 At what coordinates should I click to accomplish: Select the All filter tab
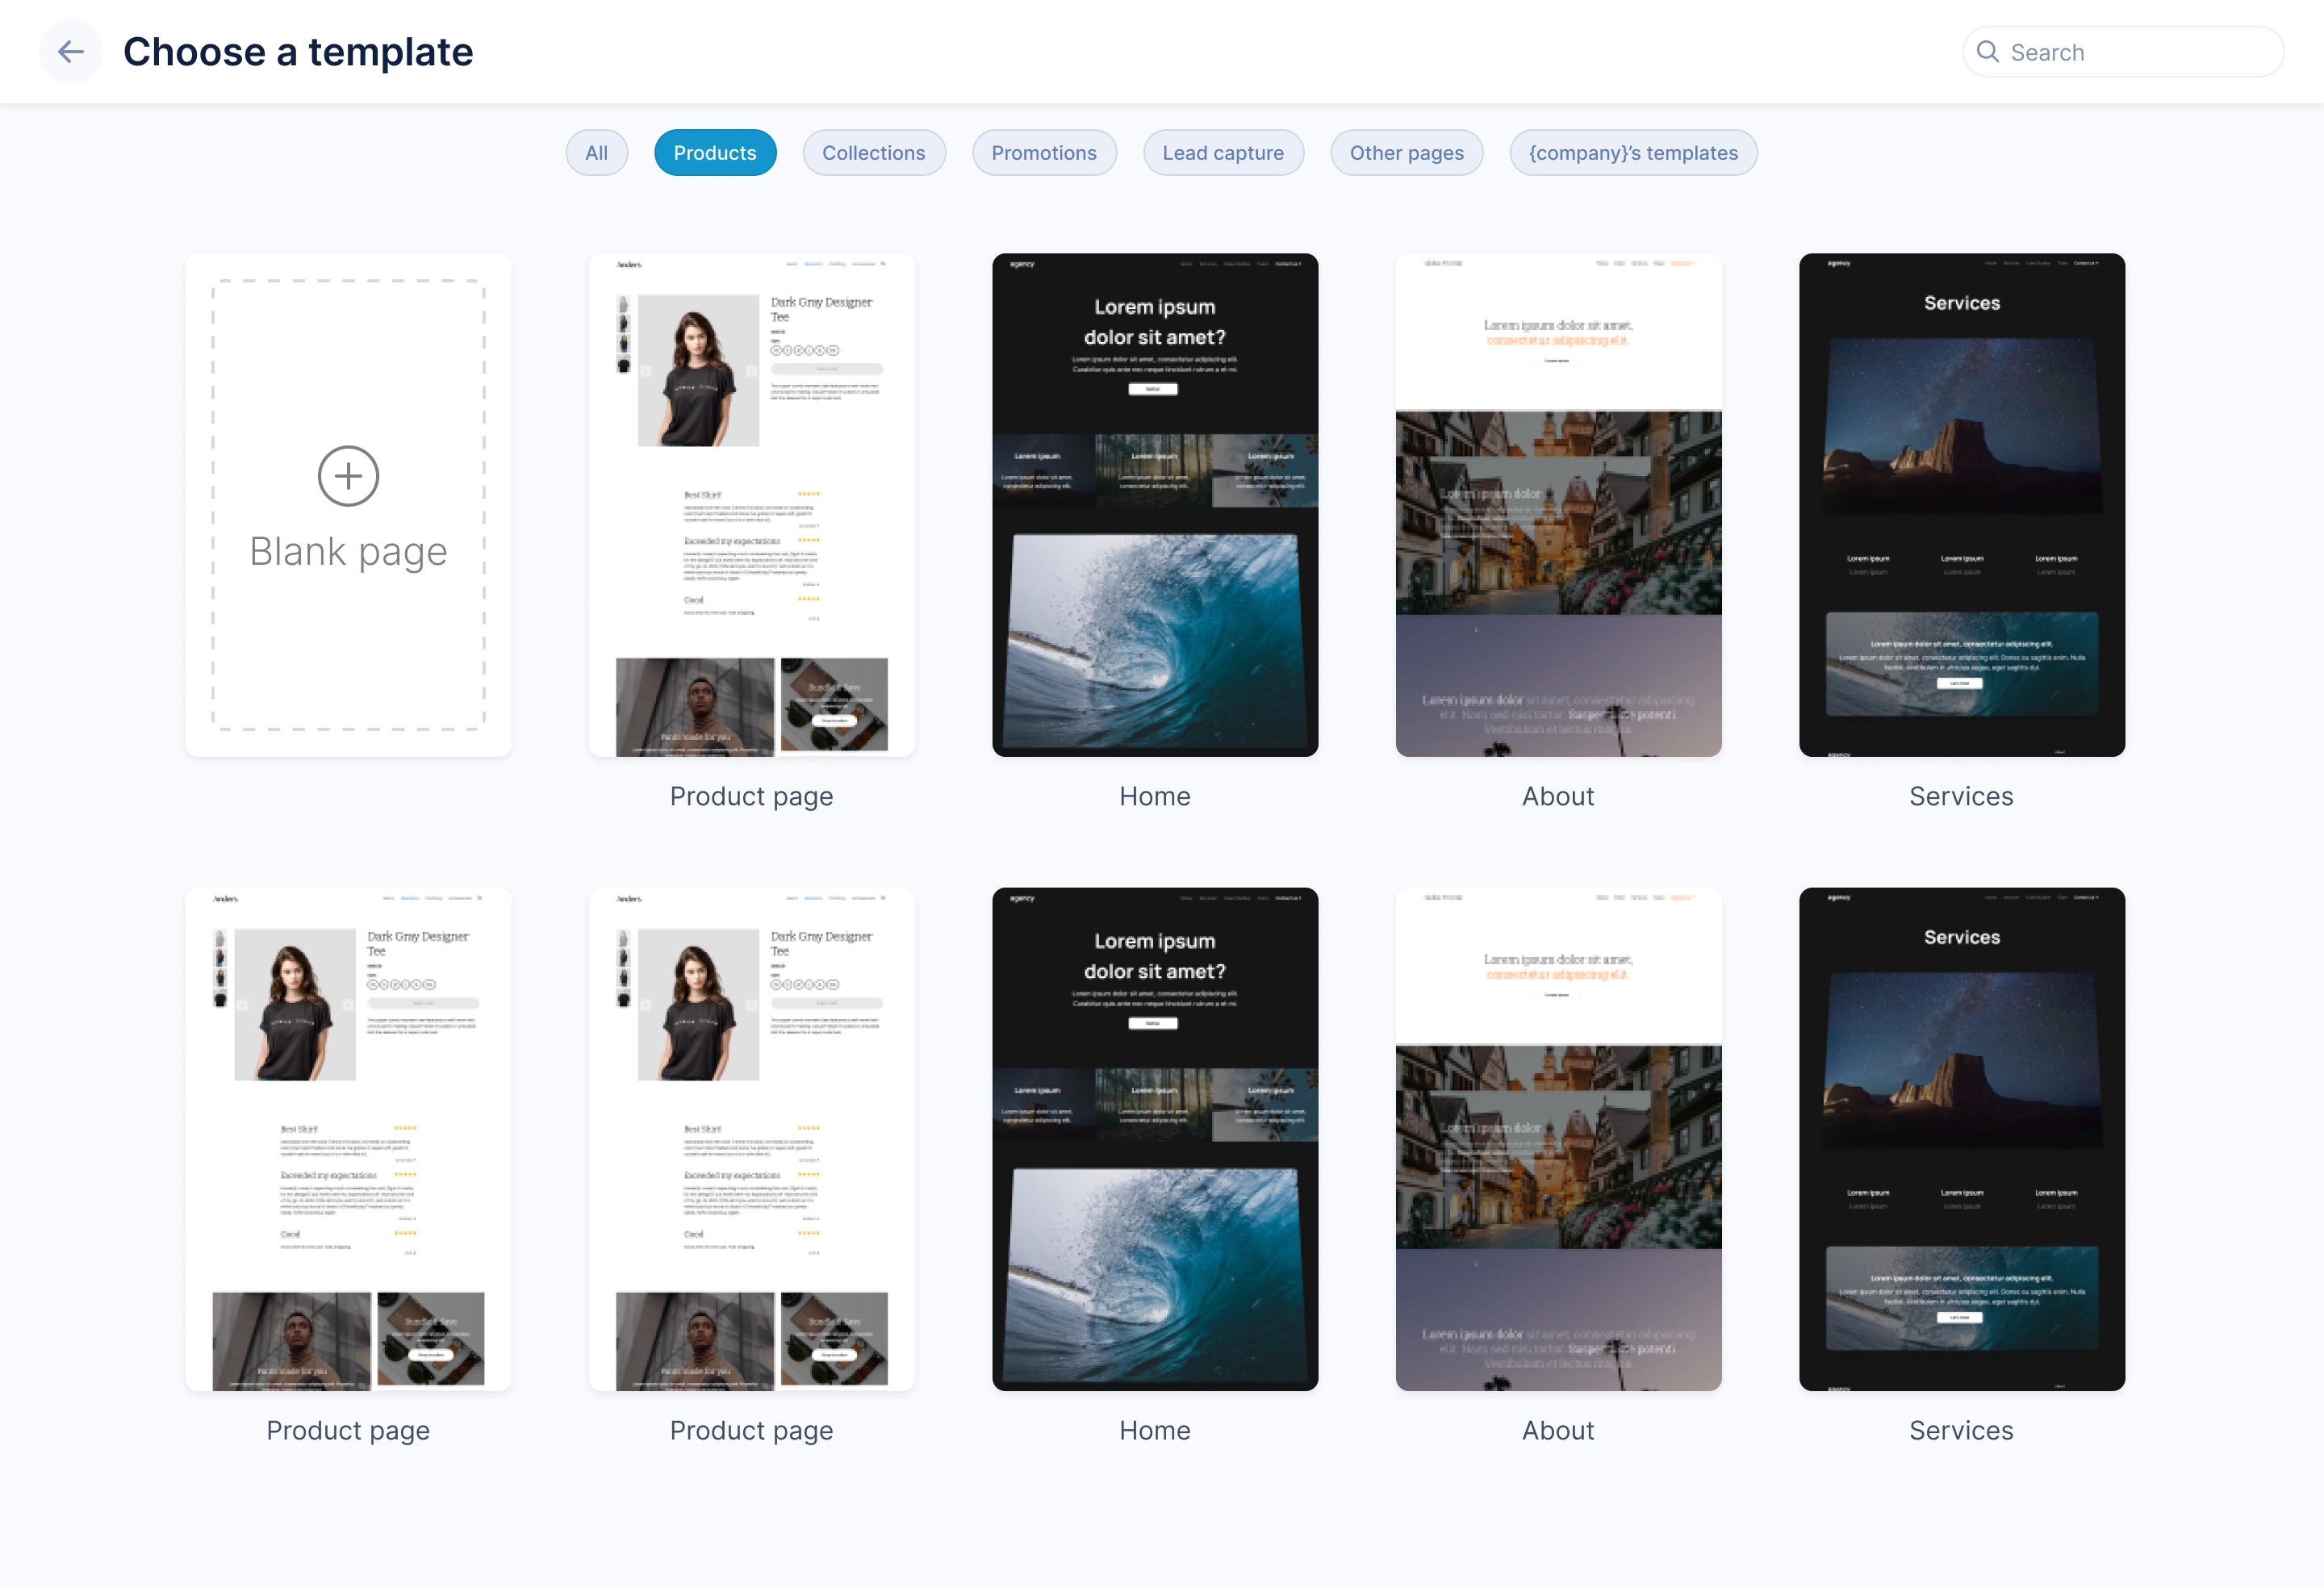point(596,152)
